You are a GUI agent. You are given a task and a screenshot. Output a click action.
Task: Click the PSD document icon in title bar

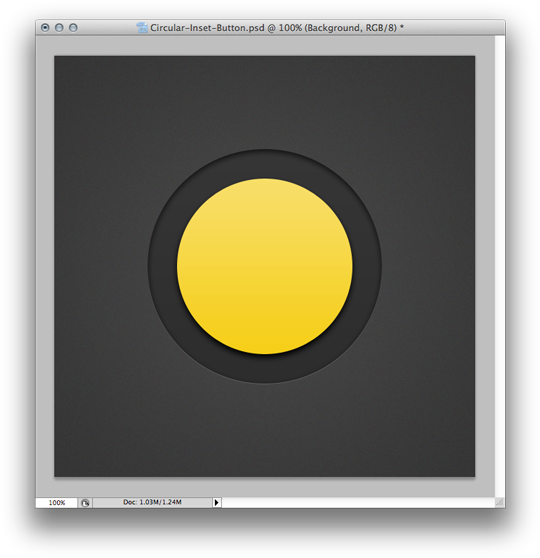click(x=142, y=27)
